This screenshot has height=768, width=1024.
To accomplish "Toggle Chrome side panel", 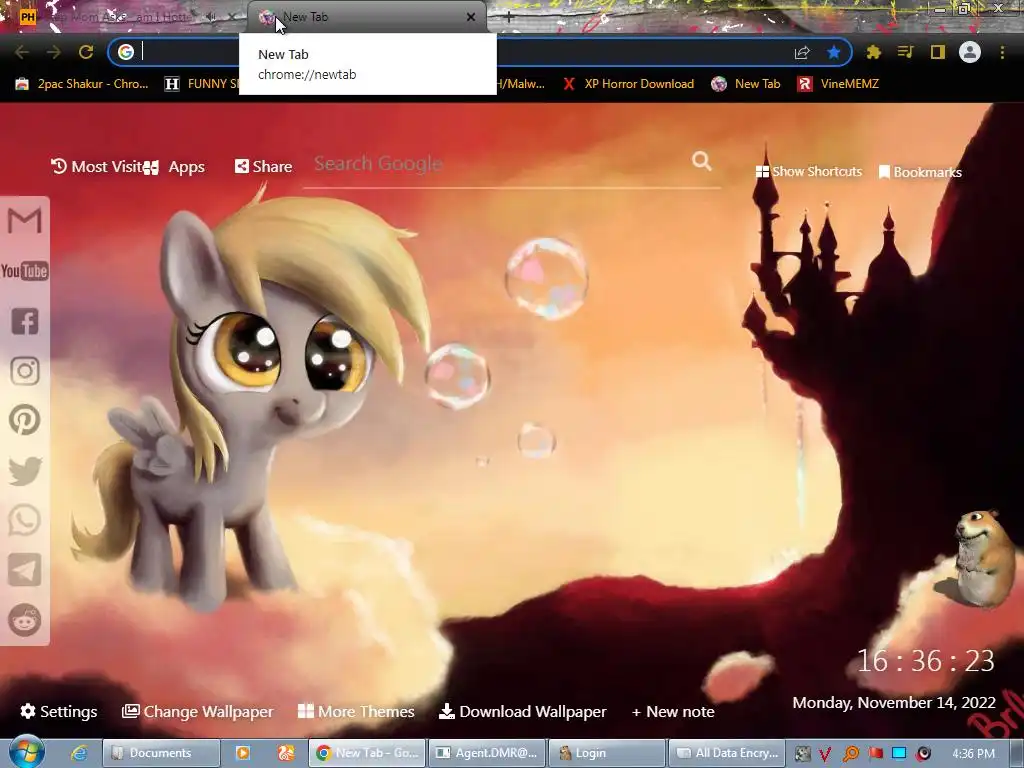I will click(x=938, y=52).
